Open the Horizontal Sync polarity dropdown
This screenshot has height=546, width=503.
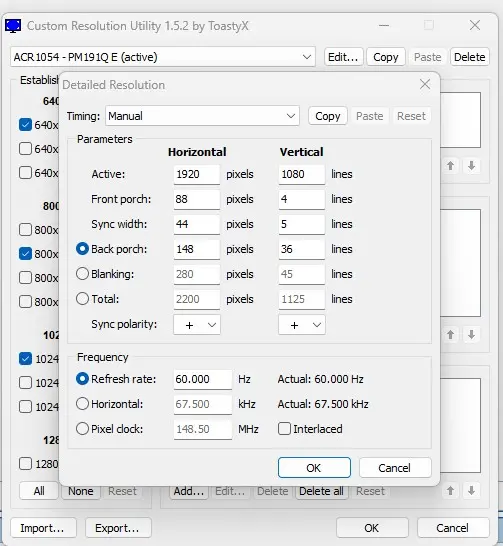point(197,325)
